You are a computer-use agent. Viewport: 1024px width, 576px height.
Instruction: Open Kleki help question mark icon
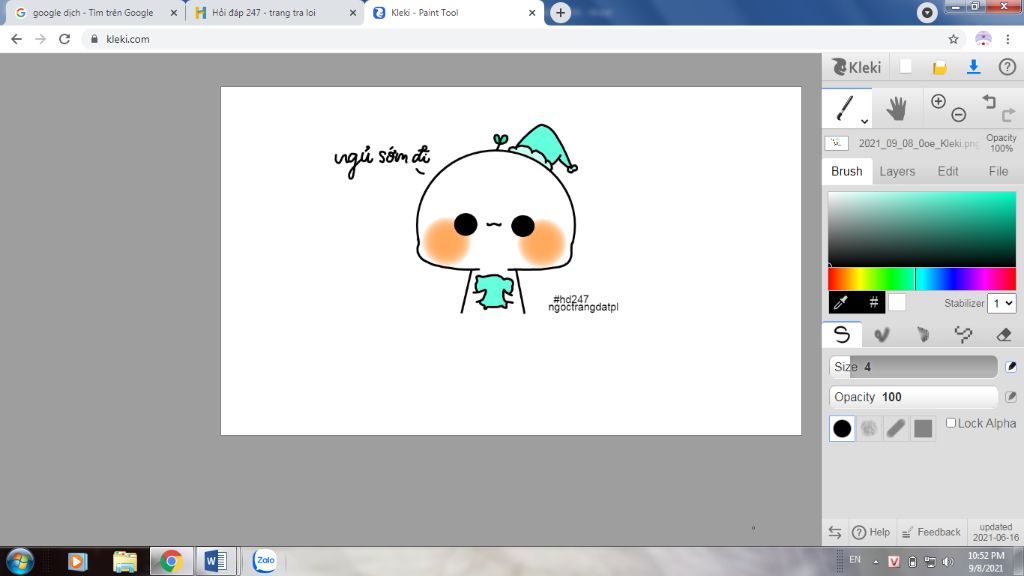[x=1007, y=67]
